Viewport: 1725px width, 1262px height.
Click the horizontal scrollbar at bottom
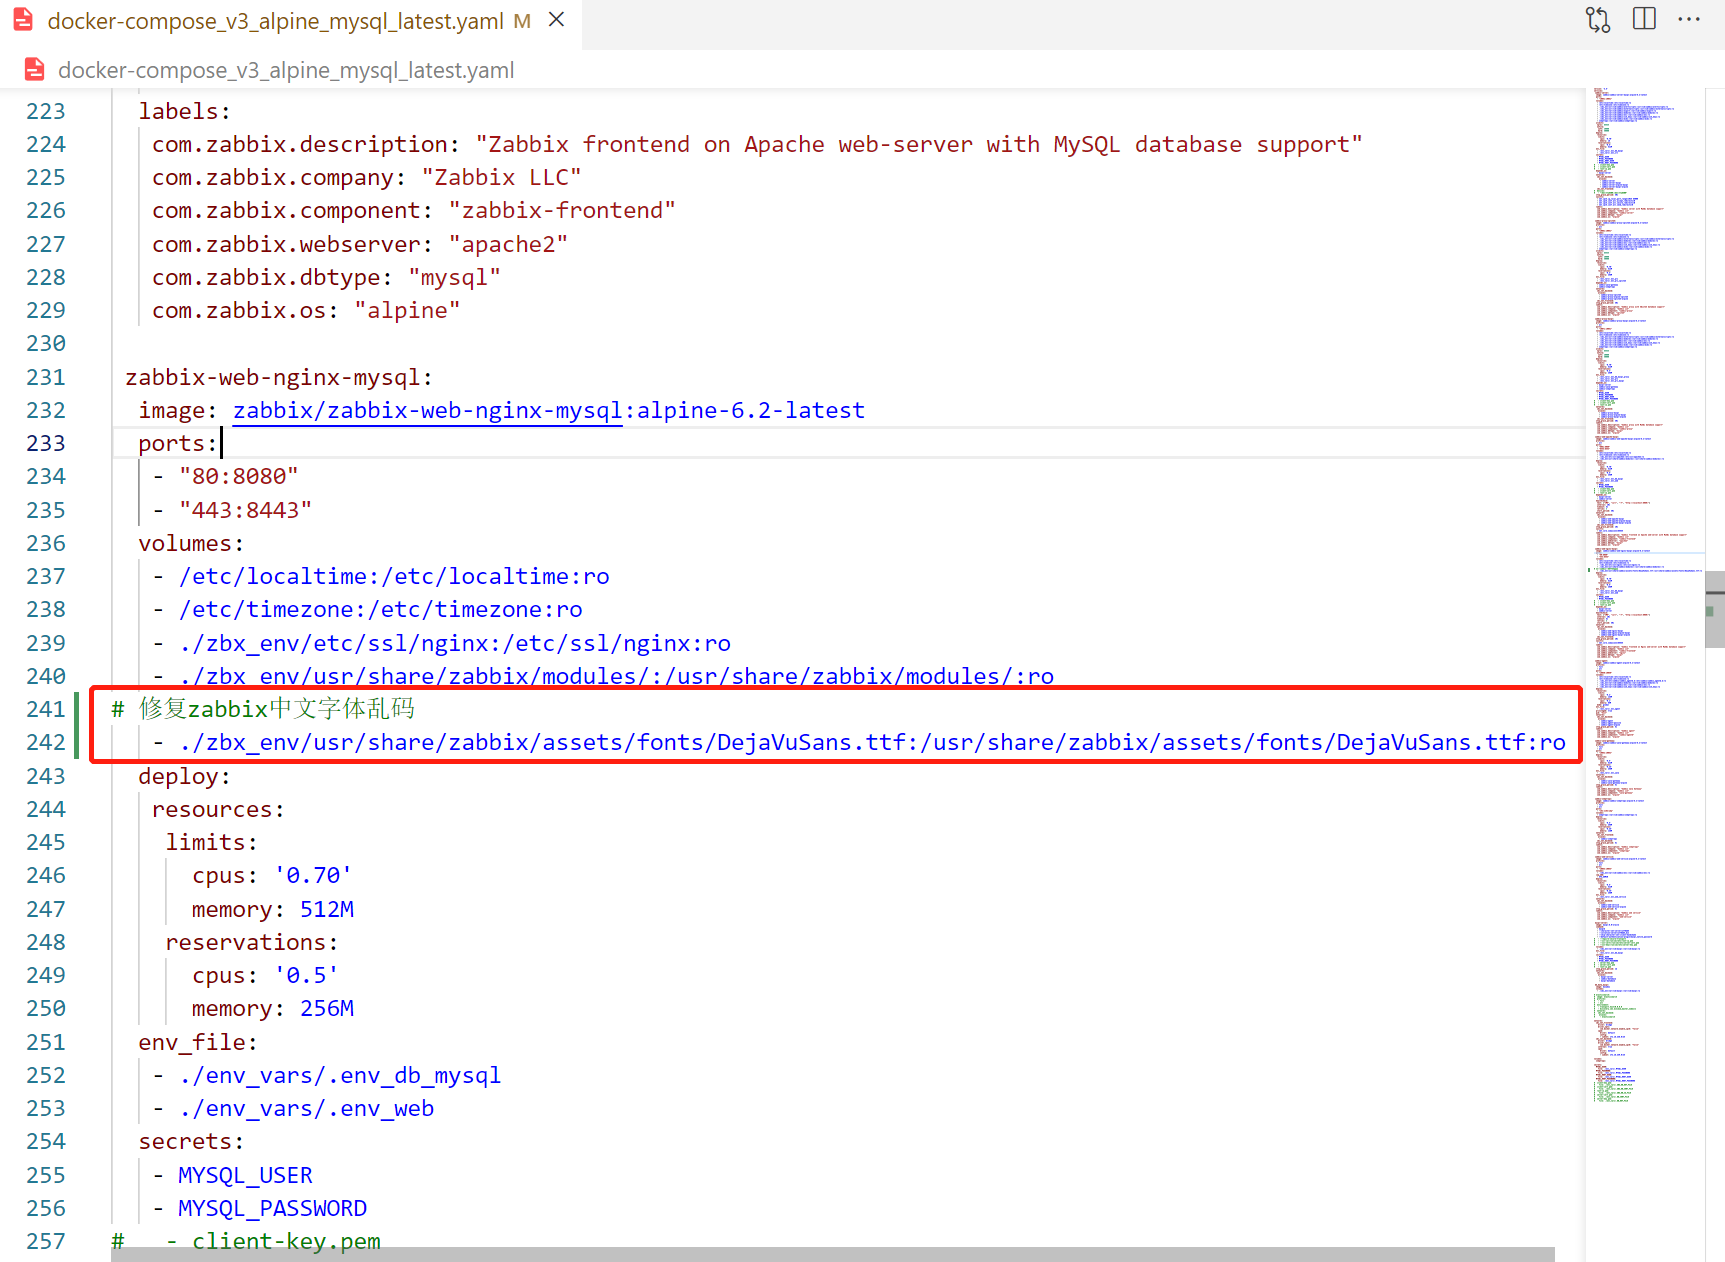coord(832,1254)
